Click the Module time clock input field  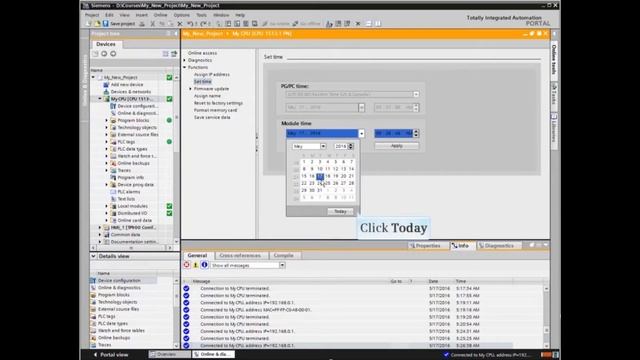coord(394,133)
